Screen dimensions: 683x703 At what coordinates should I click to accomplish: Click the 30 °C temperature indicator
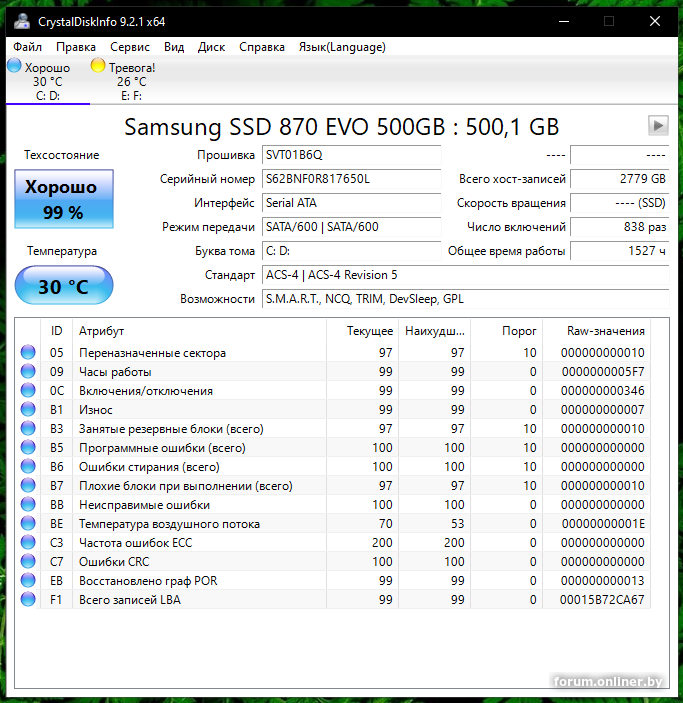point(64,285)
